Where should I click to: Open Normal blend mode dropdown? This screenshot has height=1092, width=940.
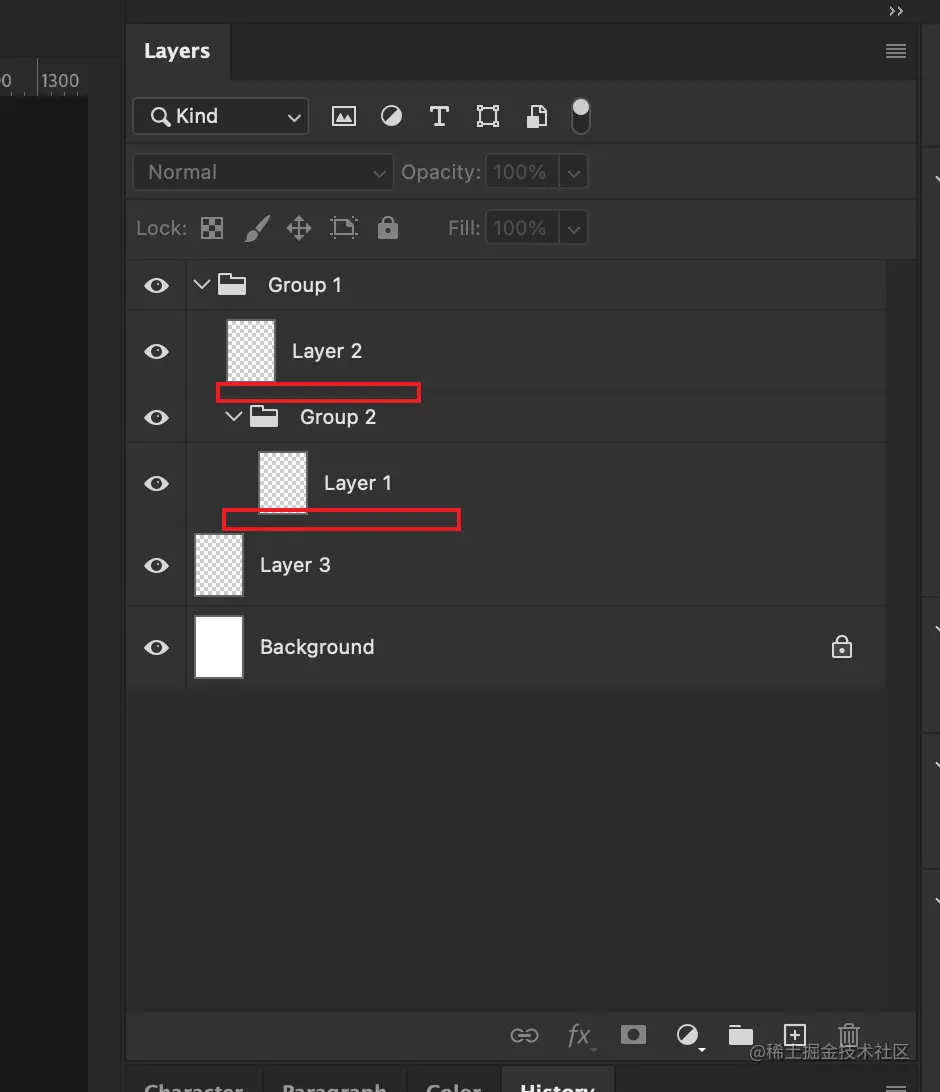(x=263, y=172)
